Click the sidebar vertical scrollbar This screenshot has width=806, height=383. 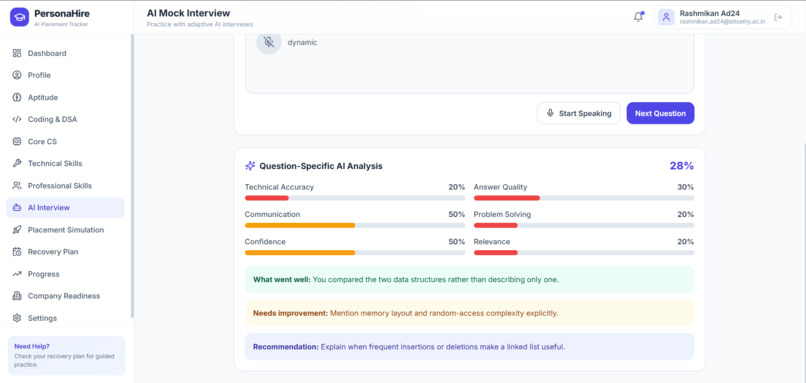[x=132, y=176]
